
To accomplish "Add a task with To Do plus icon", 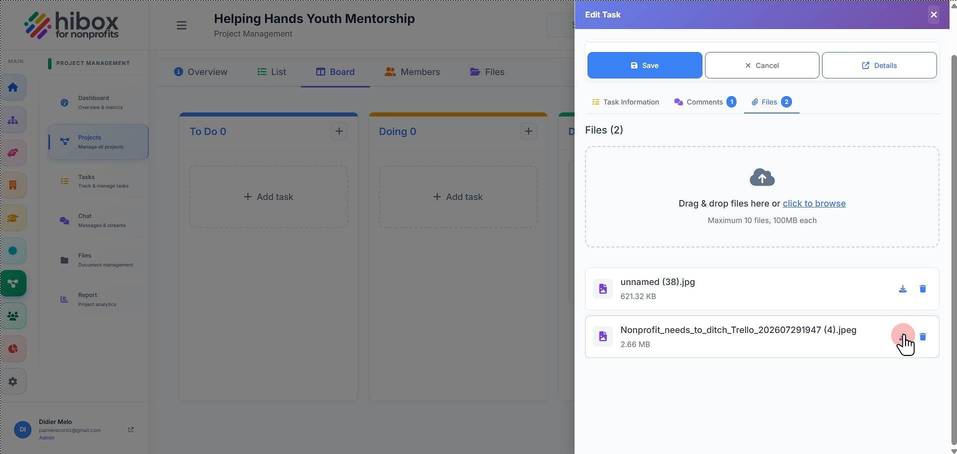I will pyautogui.click(x=339, y=131).
